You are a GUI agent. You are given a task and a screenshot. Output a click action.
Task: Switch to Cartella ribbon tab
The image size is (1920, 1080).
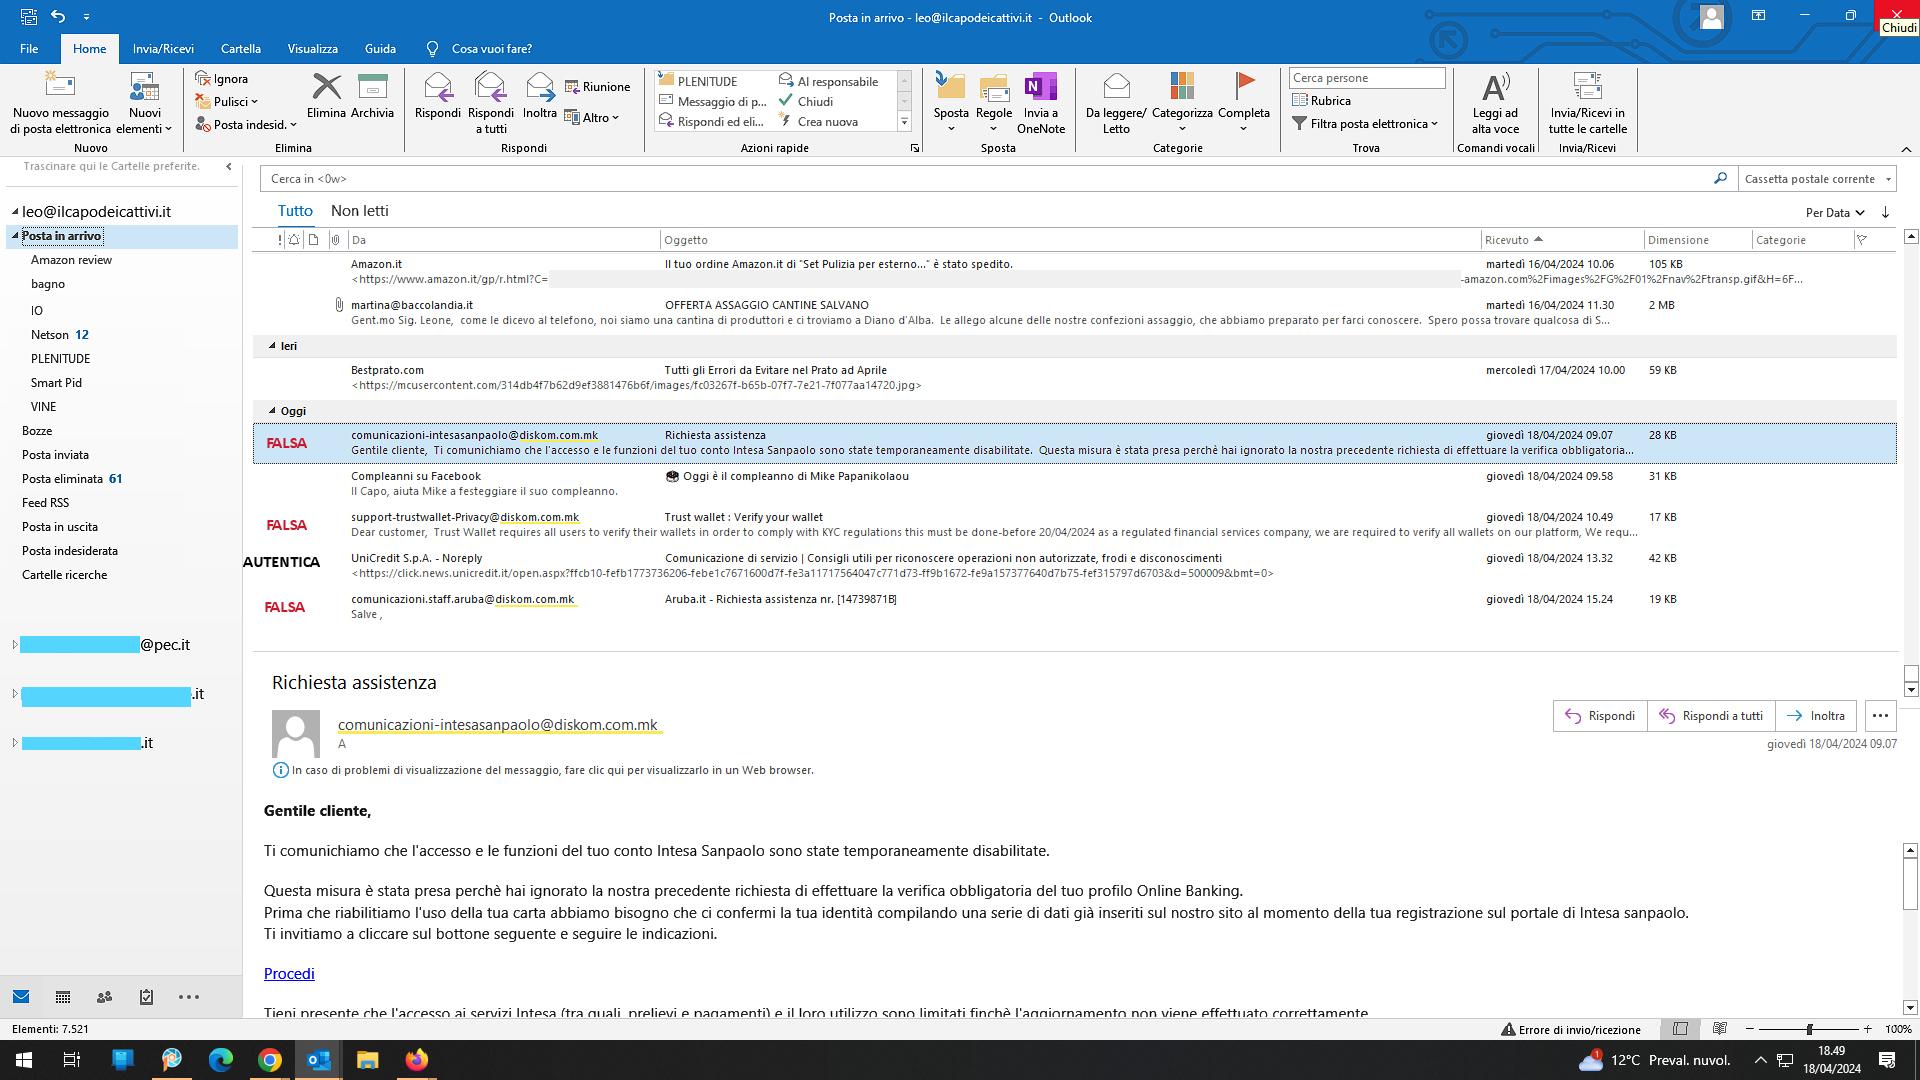point(241,48)
